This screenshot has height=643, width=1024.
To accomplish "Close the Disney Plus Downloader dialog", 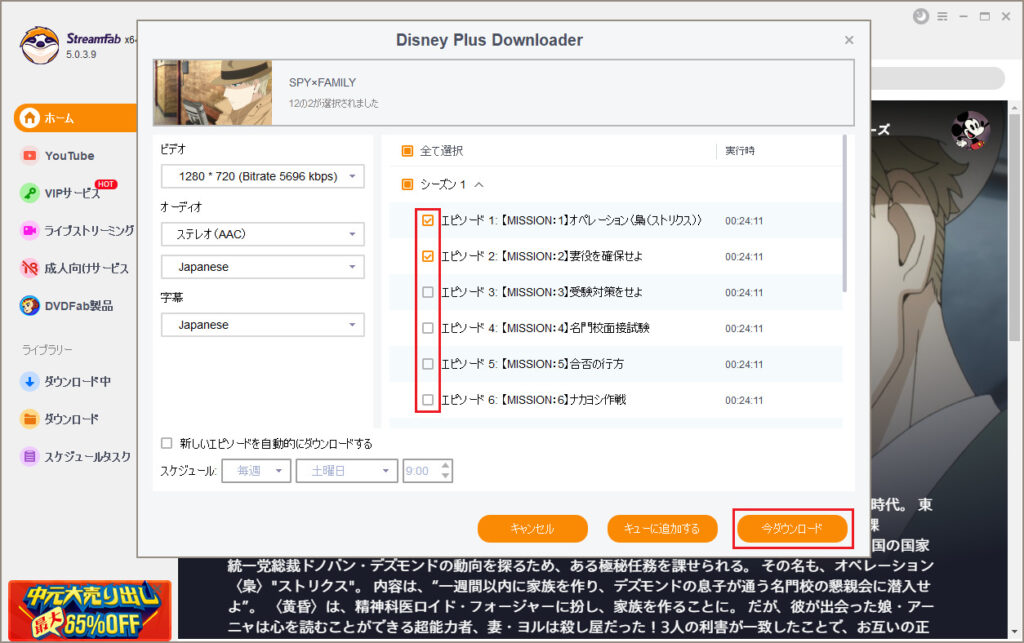I will point(849,40).
